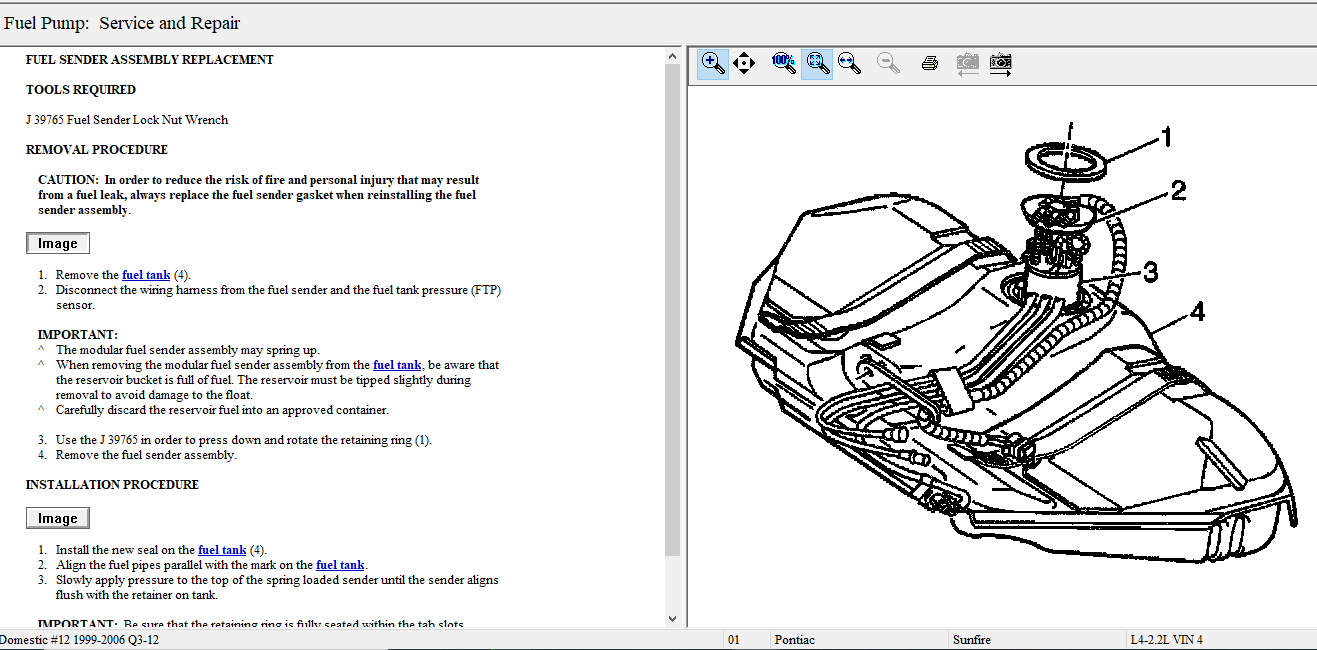Click the text pane scroll down arrow

(672, 619)
